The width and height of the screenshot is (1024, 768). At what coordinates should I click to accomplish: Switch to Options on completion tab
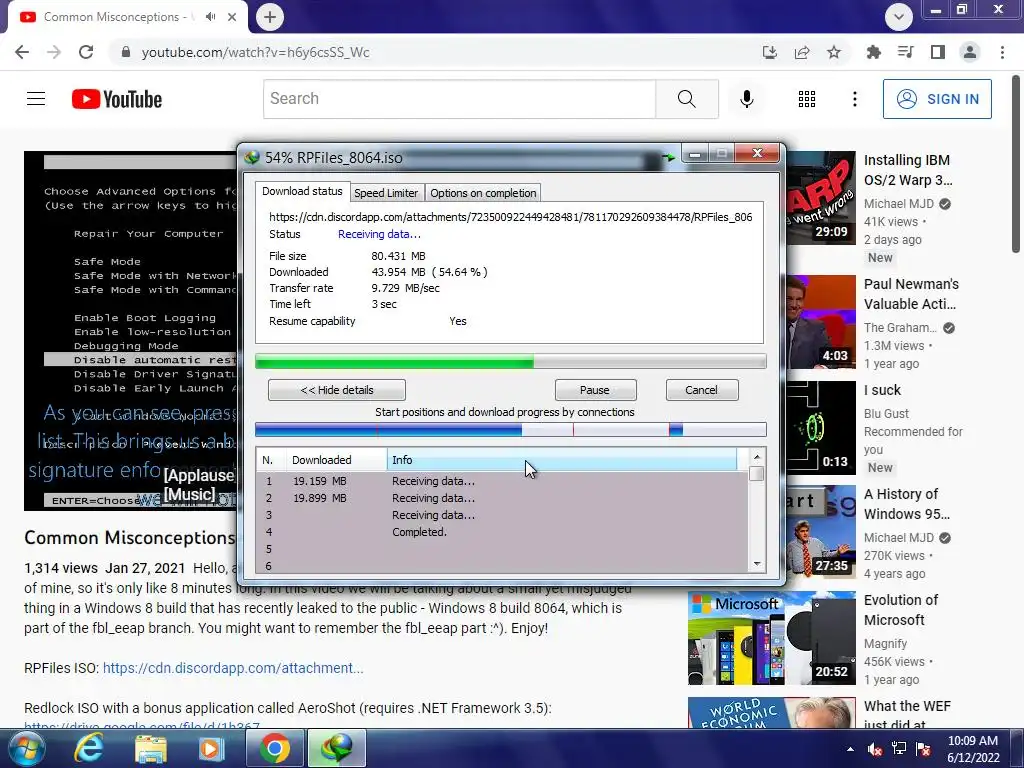[483, 193]
